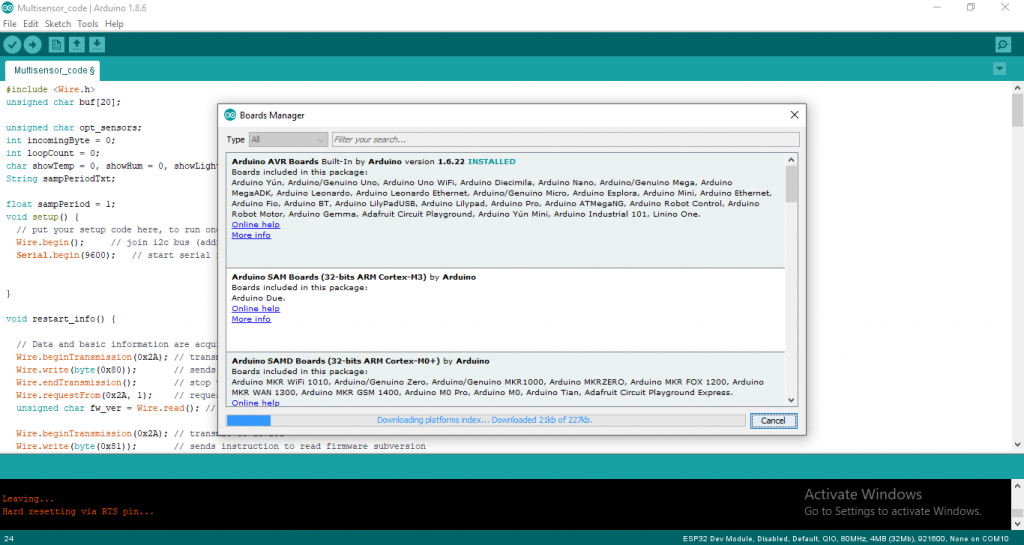Open the Tools menu
This screenshot has height=545, width=1024.
[88, 23]
